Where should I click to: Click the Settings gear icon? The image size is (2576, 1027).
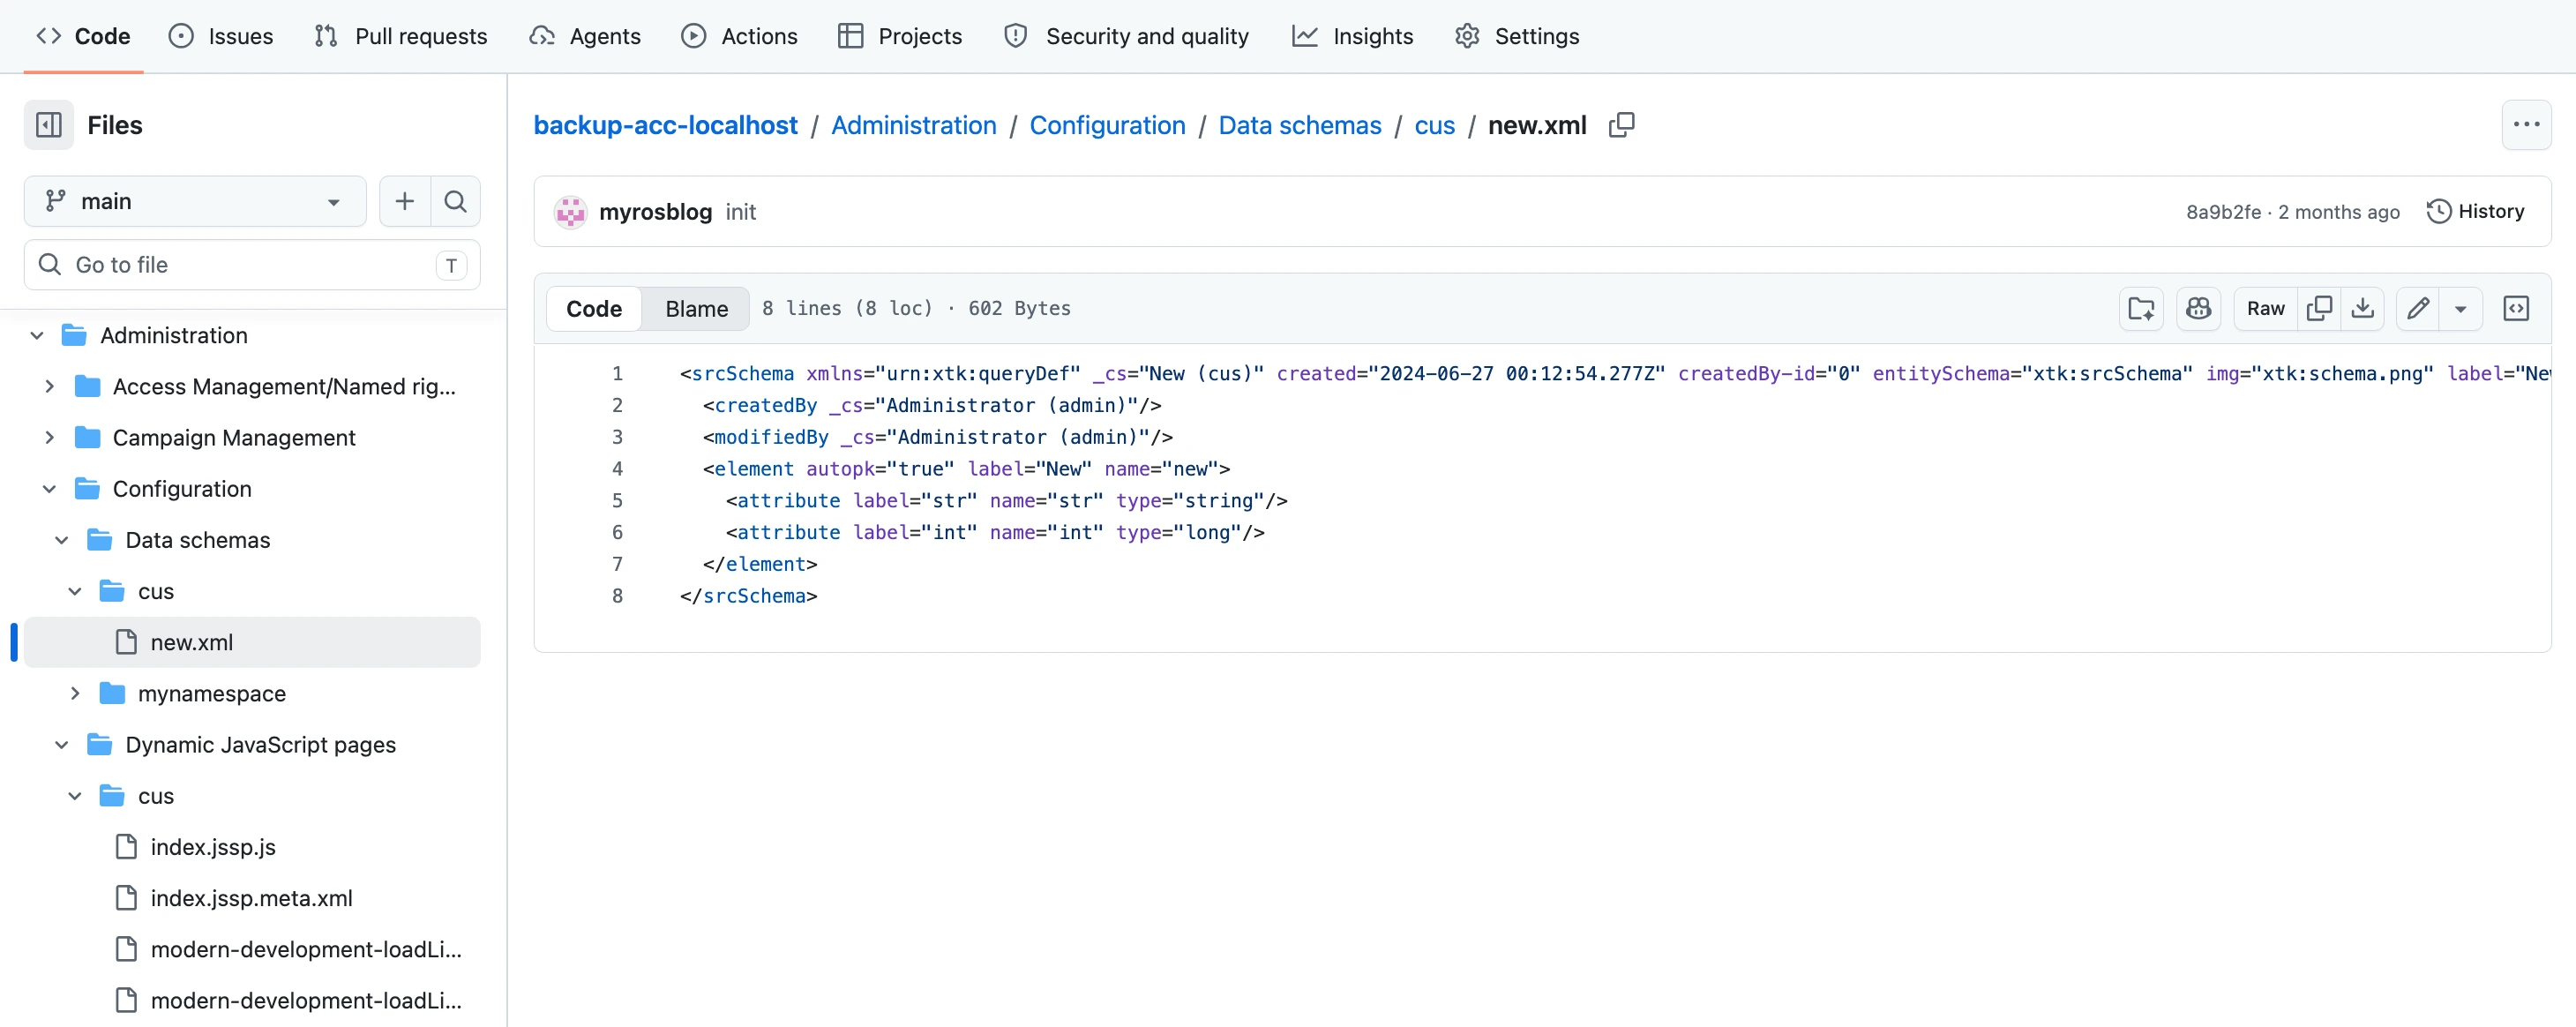point(1467,36)
